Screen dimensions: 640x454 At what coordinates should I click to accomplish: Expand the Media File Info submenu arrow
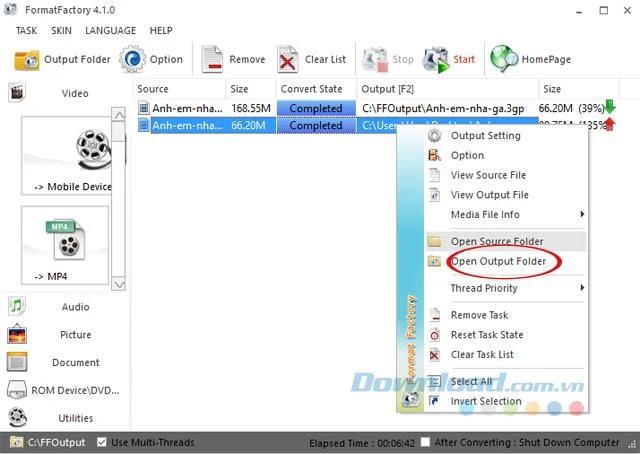pyautogui.click(x=582, y=214)
